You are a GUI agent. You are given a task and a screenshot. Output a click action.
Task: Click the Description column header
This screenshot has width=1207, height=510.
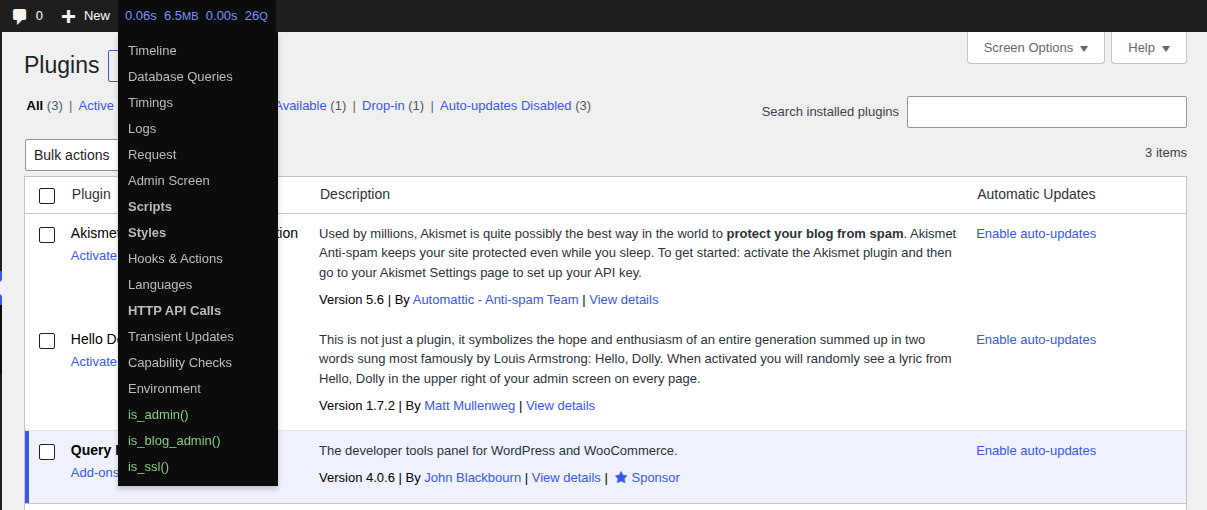tap(355, 194)
